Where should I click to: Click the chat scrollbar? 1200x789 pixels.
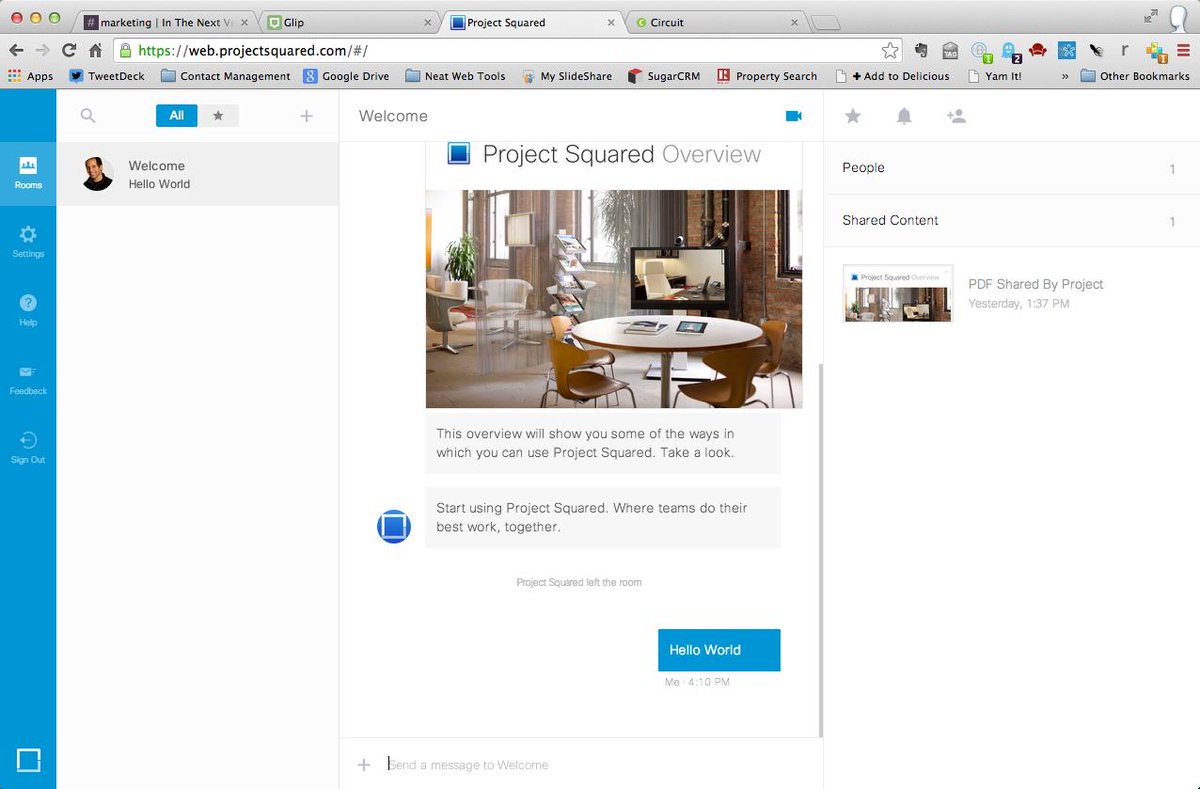tap(820, 550)
